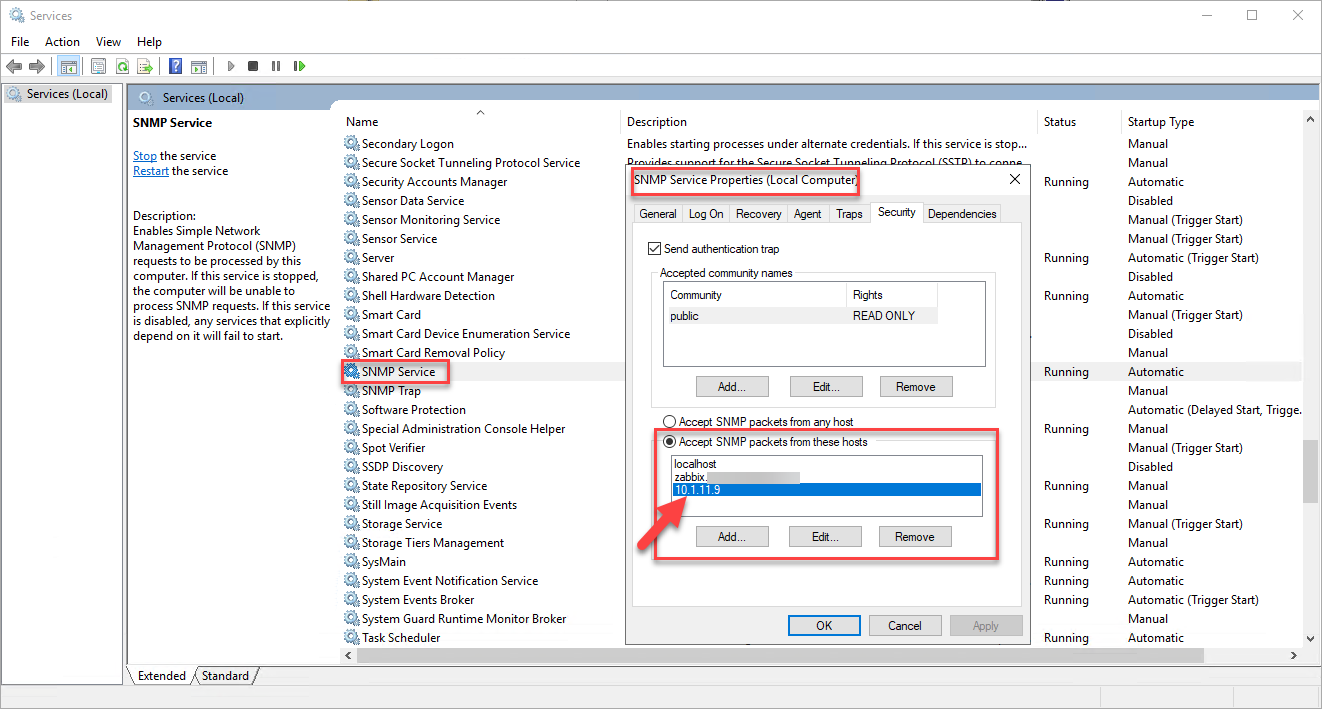Choose Accept SNMP packets from these hosts
The image size is (1322, 709).
(x=670, y=441)
